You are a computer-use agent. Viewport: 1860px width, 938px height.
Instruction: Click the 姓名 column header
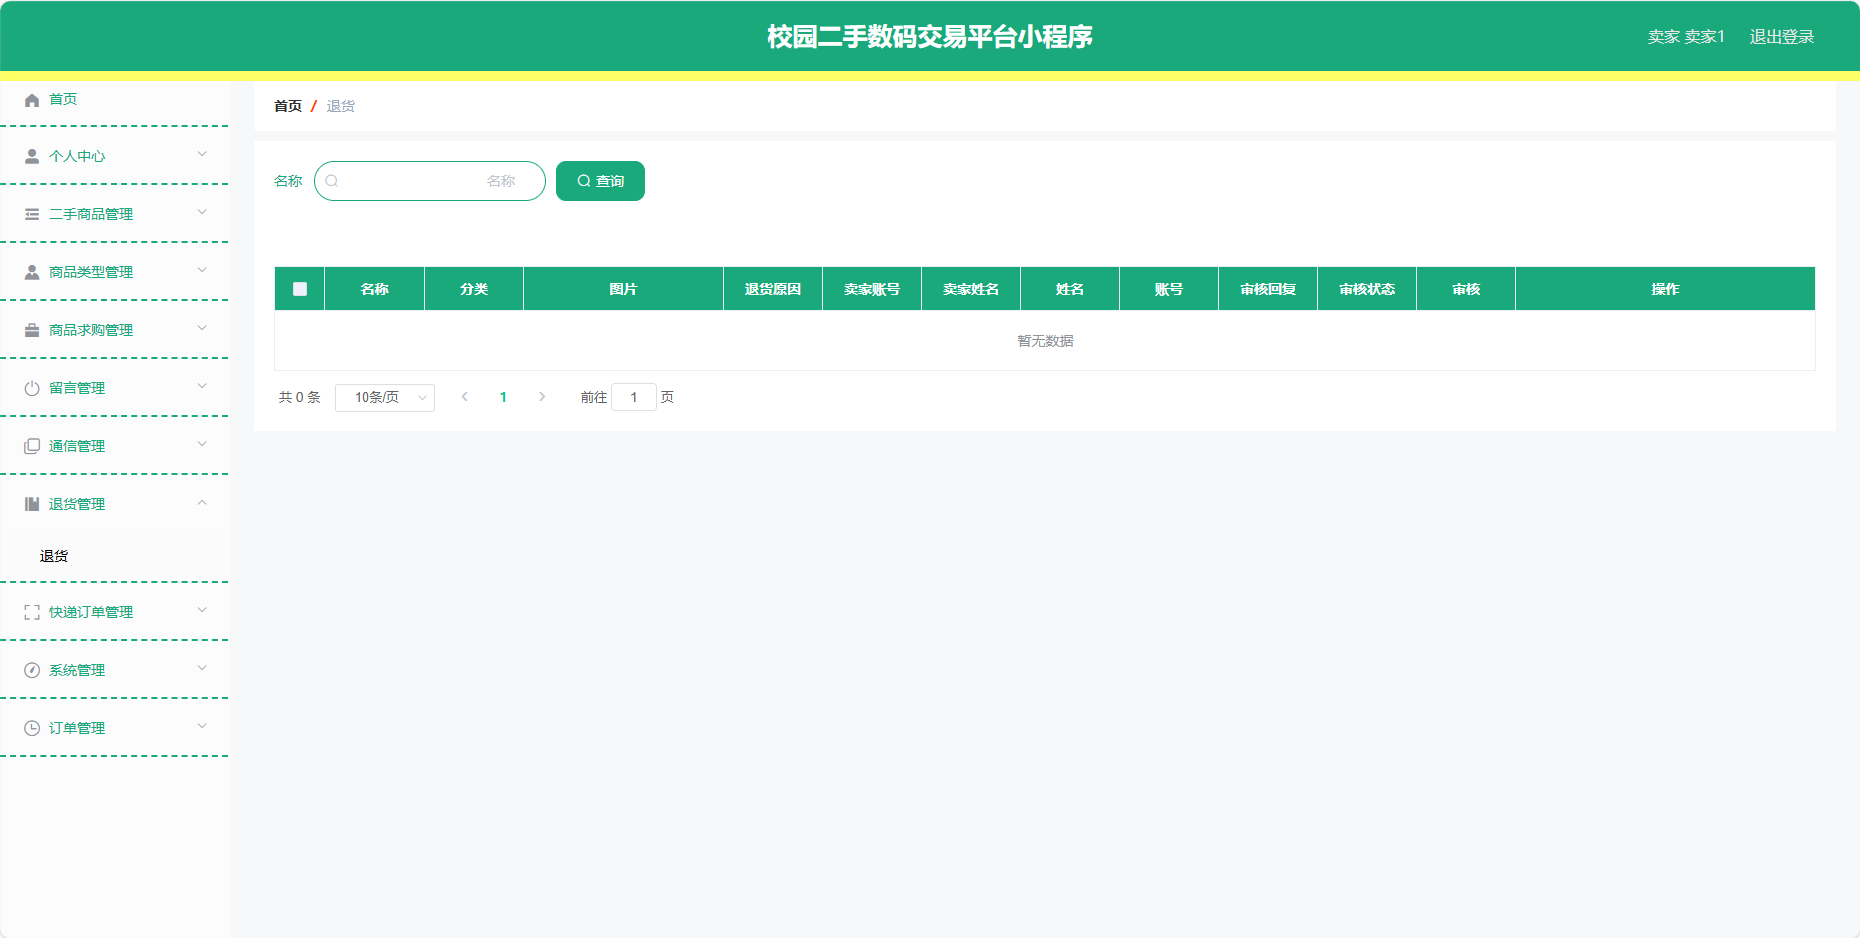click(x=1070, y=289)
